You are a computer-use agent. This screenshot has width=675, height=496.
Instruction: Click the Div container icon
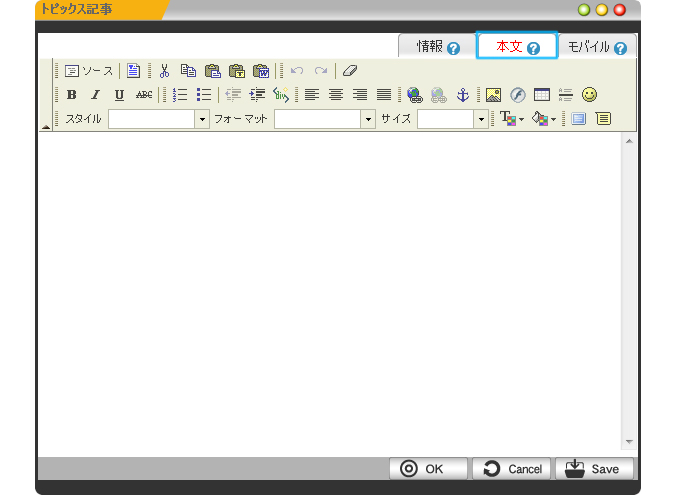click(x=281, y=95)
